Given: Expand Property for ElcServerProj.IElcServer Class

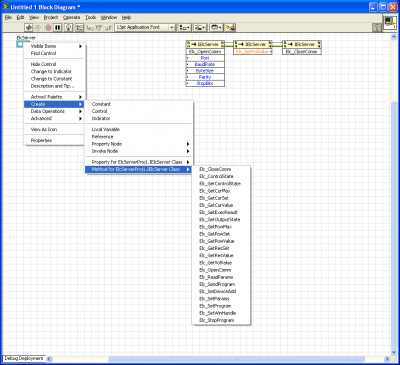Looking at the screenshot, I should tap(139, 162).
